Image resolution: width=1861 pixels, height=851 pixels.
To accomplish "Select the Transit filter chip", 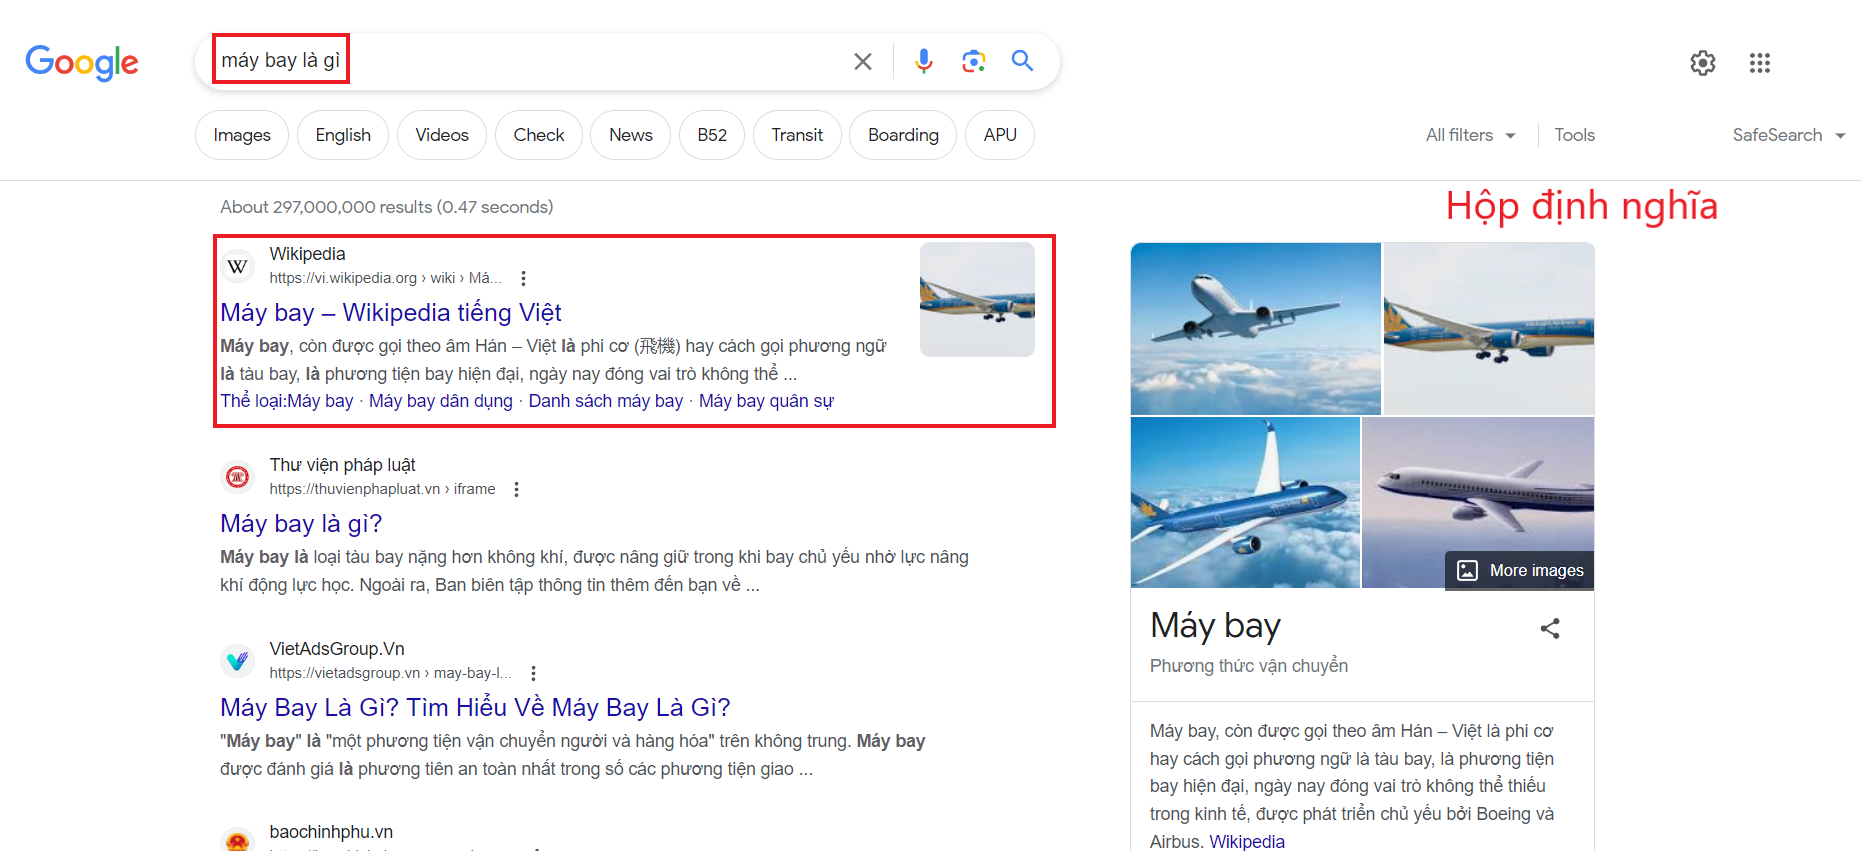I will pos(797,135).
